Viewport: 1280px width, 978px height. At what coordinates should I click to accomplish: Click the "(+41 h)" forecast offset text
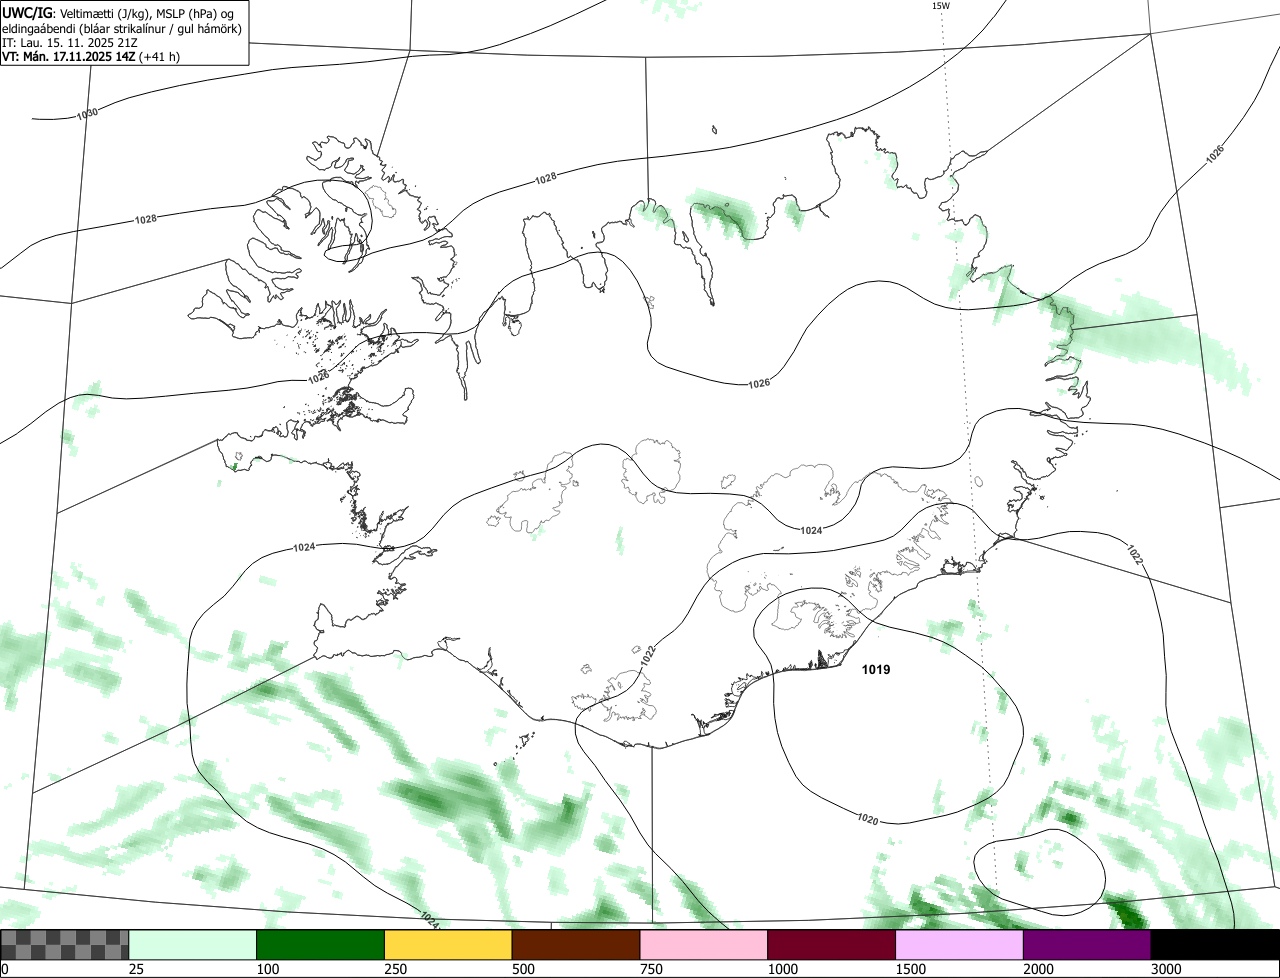(x=160, y=57)
